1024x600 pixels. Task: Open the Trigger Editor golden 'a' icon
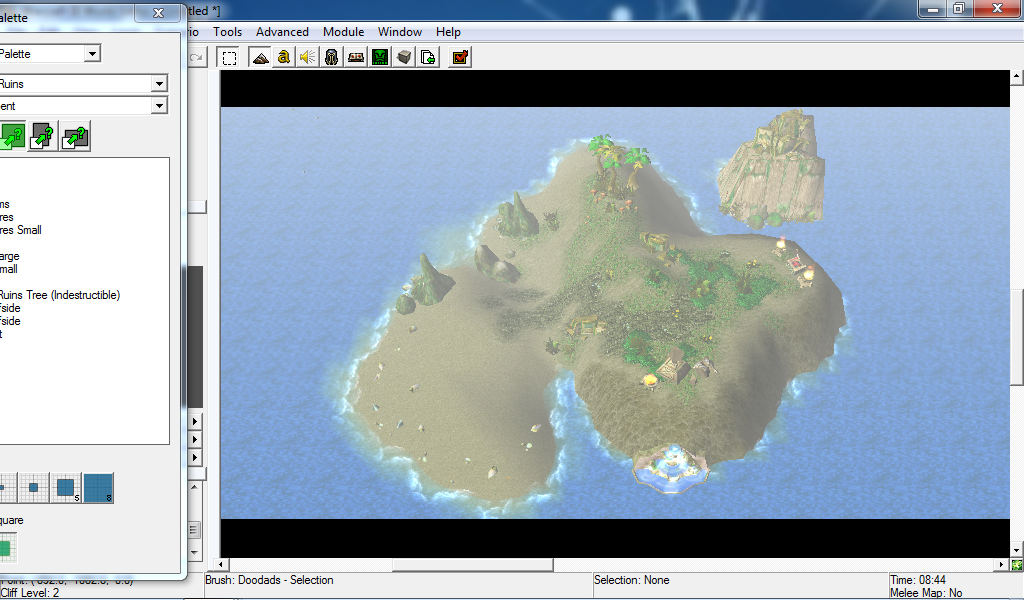click(x=283, y=57)
